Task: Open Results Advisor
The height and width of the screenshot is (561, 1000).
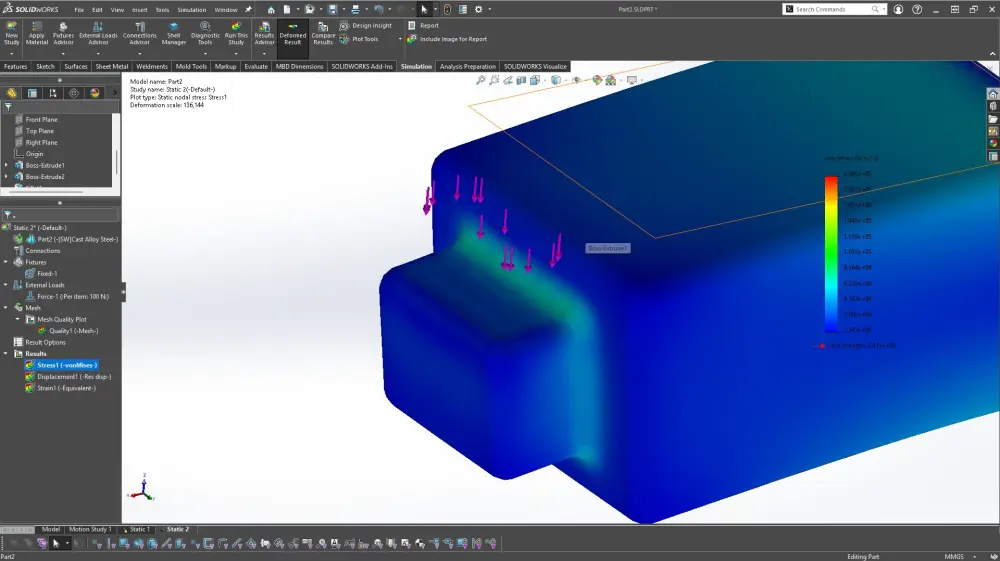Action: tap(264, 33)
